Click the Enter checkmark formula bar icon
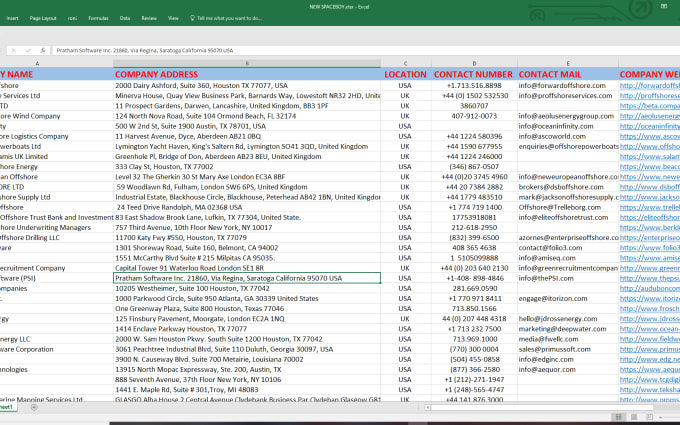The height and width of the screenshot is (425, 680). [28, 50]
